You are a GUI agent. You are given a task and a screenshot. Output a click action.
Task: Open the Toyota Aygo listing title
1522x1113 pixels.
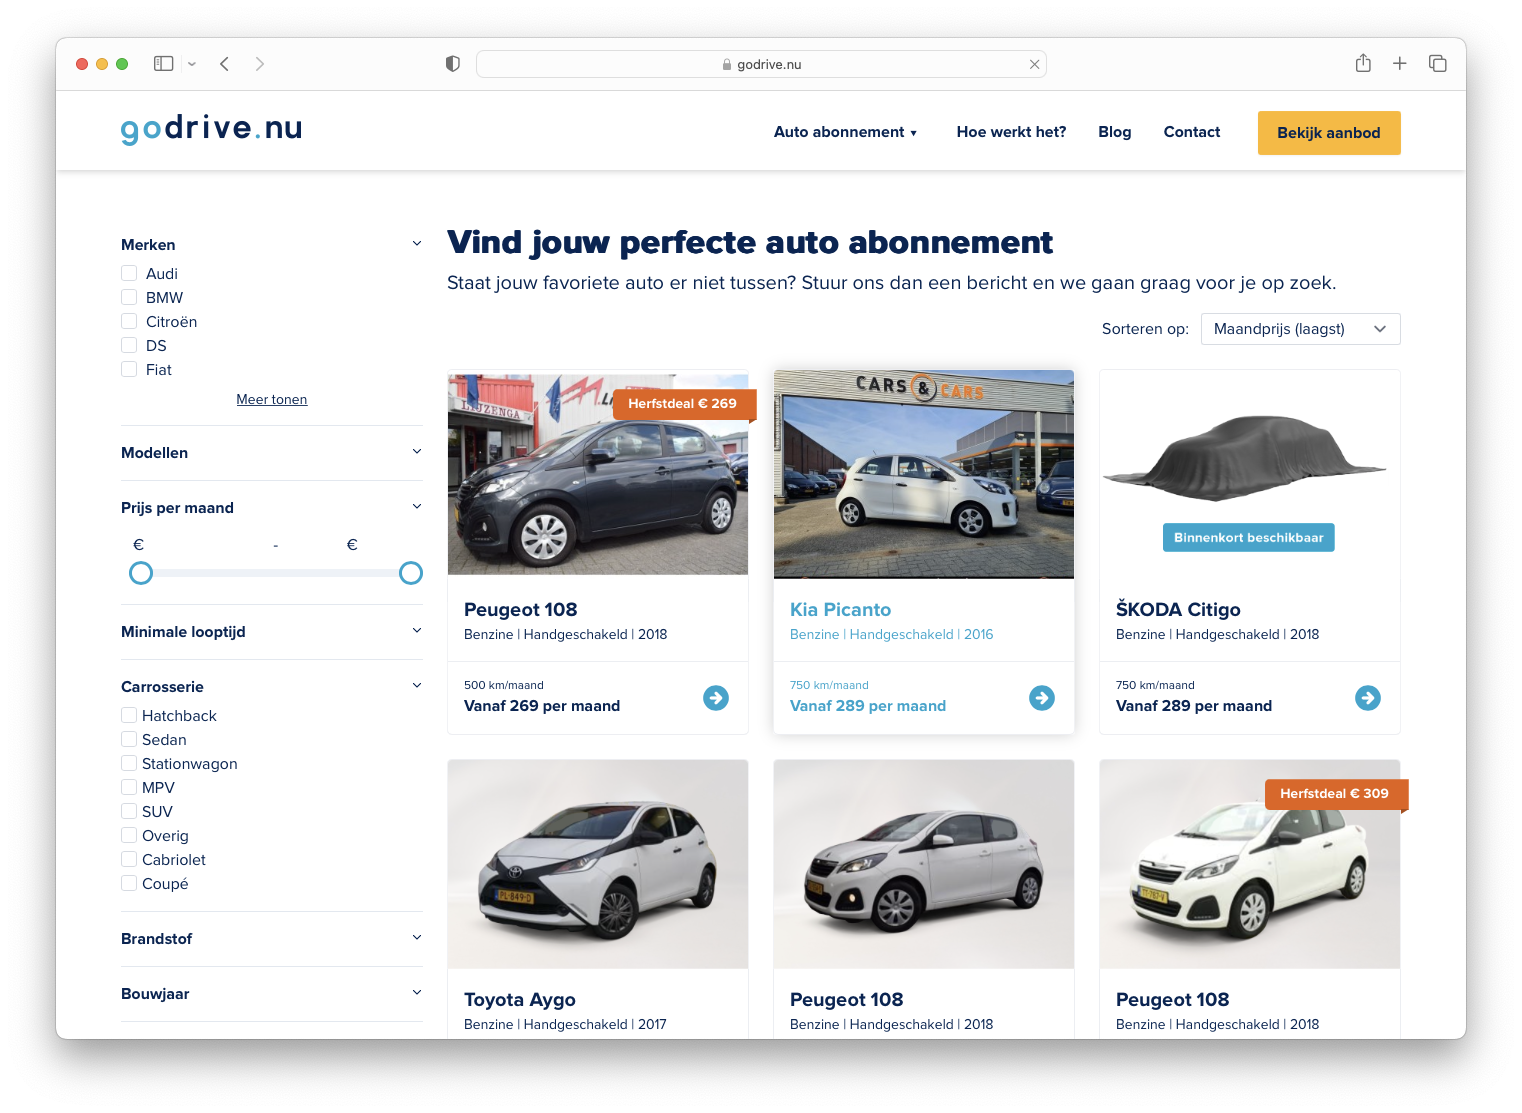(x=520, y=999)
